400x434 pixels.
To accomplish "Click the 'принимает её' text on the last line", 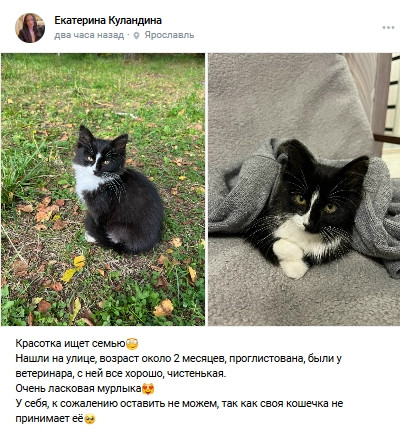I will click(x=49, y=419).
